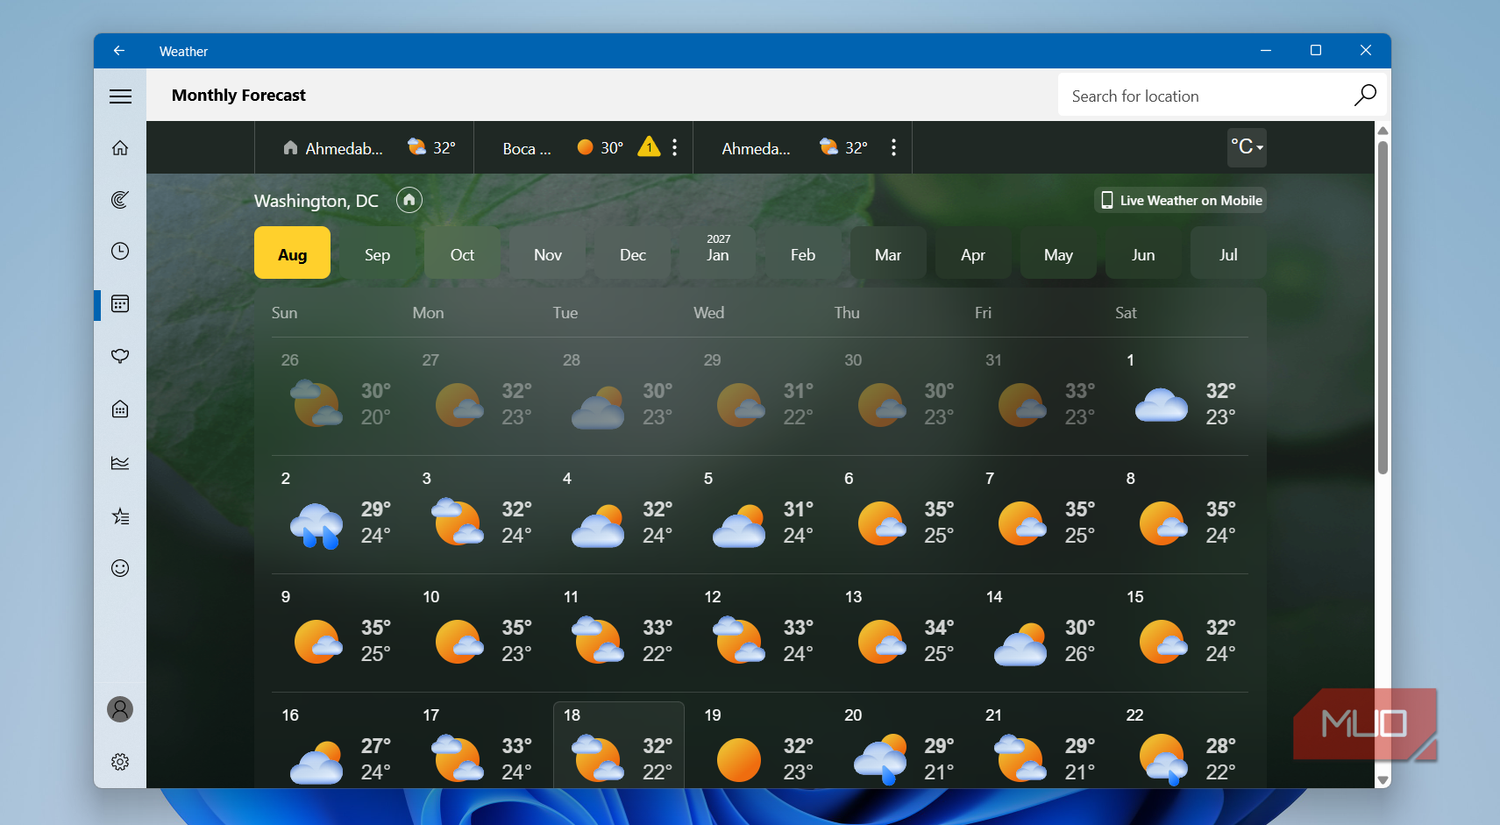Open forecast for day 9
This screenshot has height=825, width=1500.
[x=337, y=632]
